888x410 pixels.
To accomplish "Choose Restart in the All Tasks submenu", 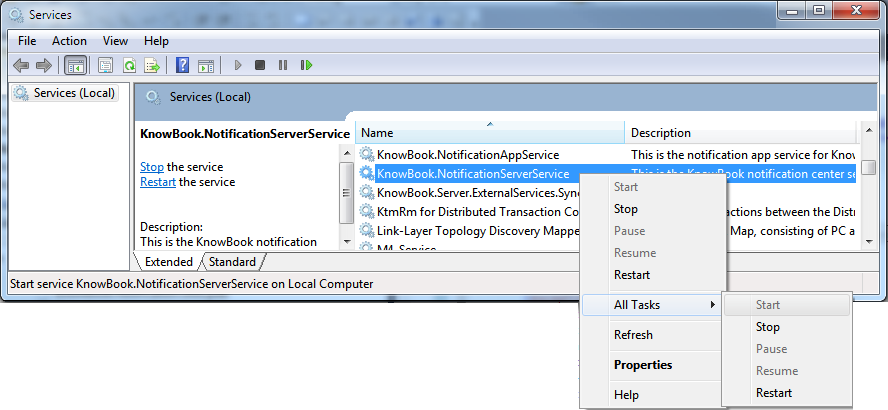I will pos(787,392).
